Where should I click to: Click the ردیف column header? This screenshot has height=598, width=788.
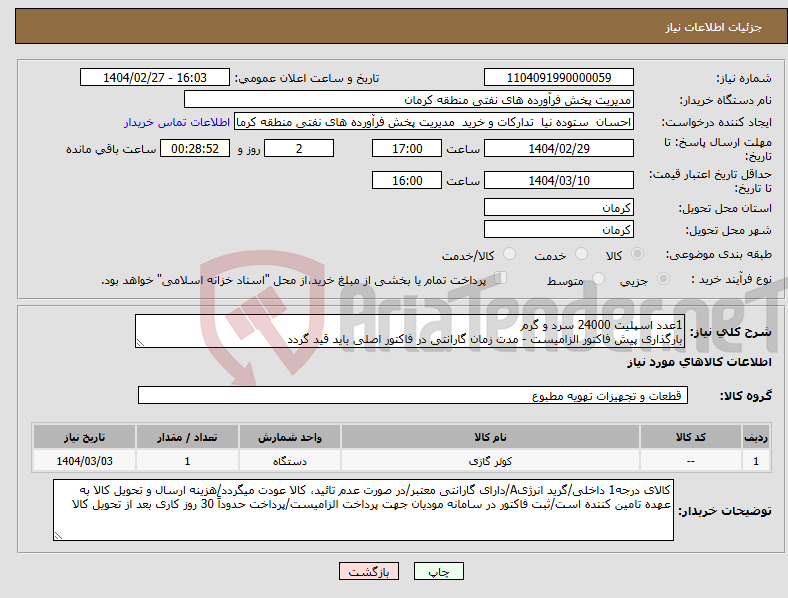(x=756, y=437)
